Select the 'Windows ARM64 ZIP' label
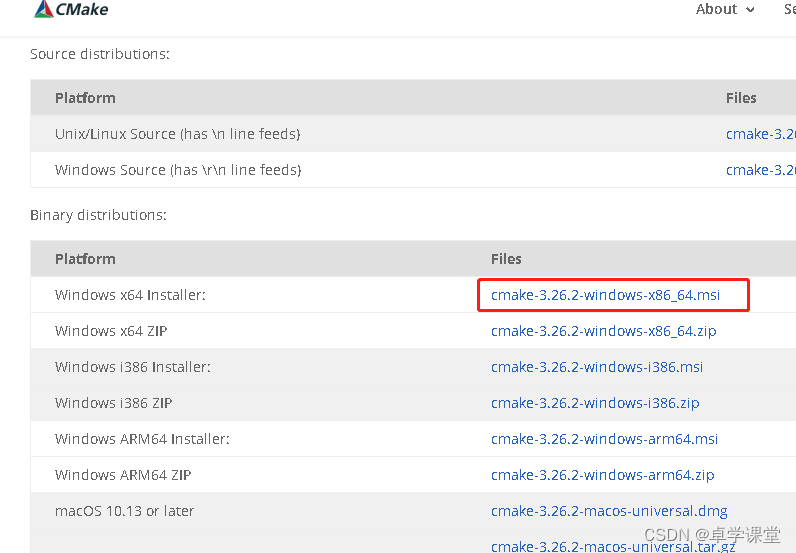Viewport: 796px width, 553px height. point(123,475)
